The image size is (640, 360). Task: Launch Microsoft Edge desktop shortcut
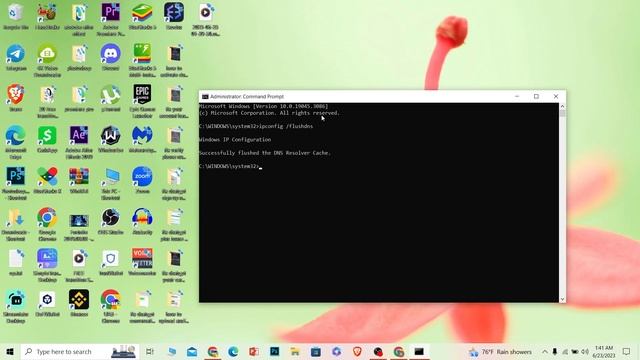click(16, 142)
